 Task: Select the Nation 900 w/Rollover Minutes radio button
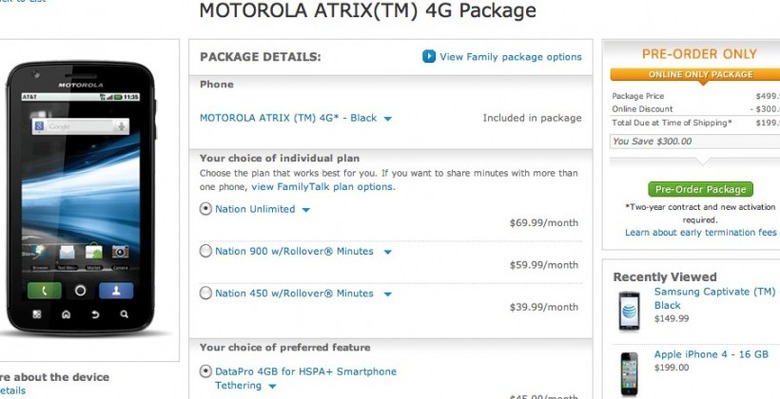click(x=205, y=251)
